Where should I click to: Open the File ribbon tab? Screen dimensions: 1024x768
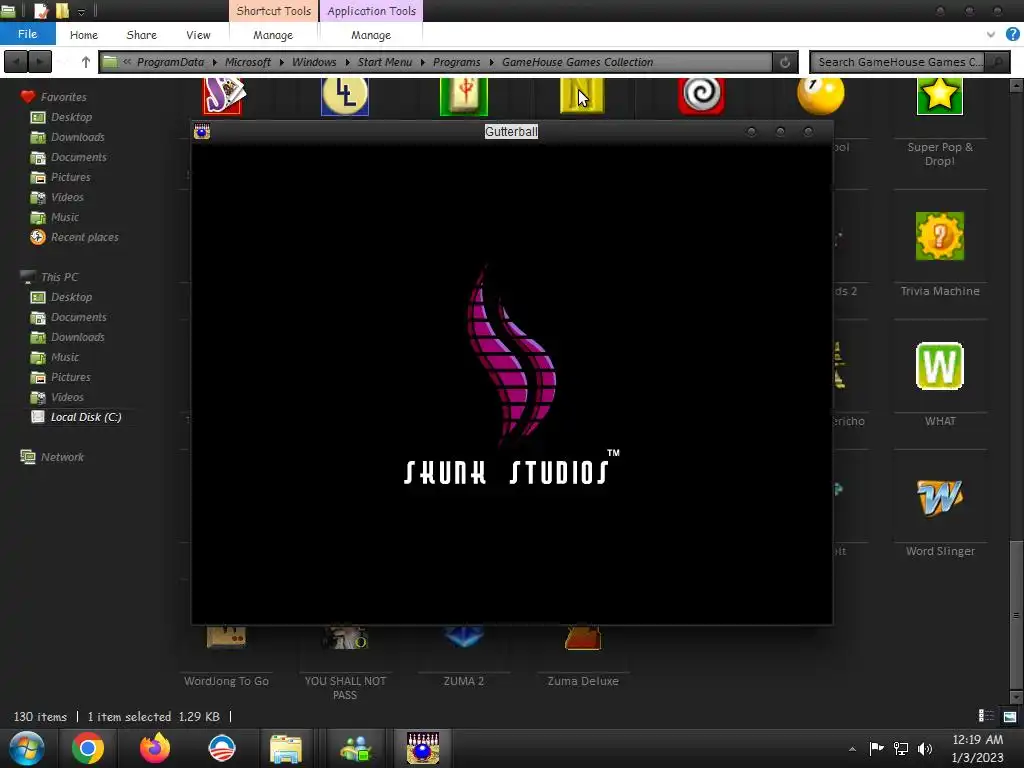[27, 34]
